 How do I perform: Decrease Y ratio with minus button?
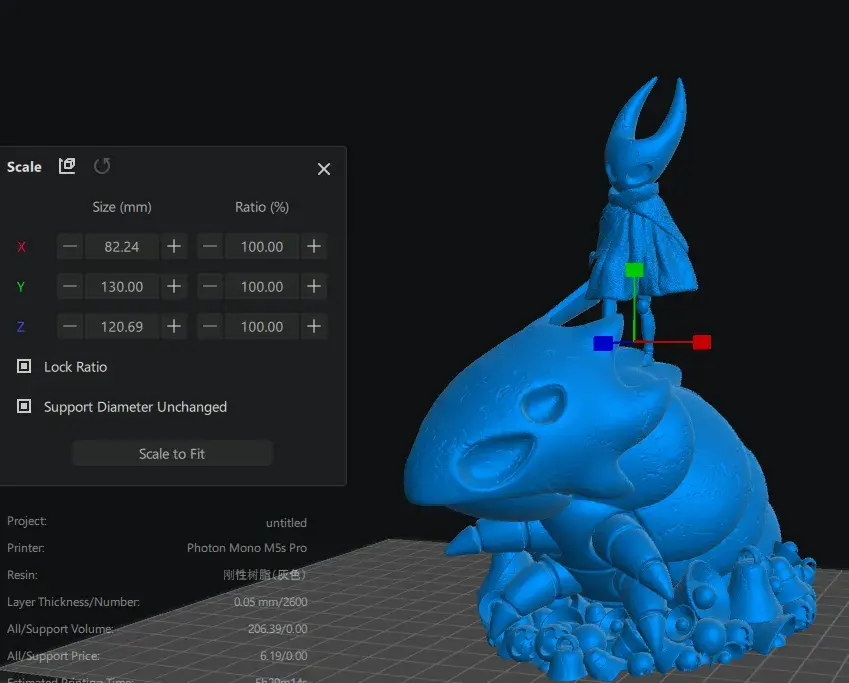pos(210,287)
